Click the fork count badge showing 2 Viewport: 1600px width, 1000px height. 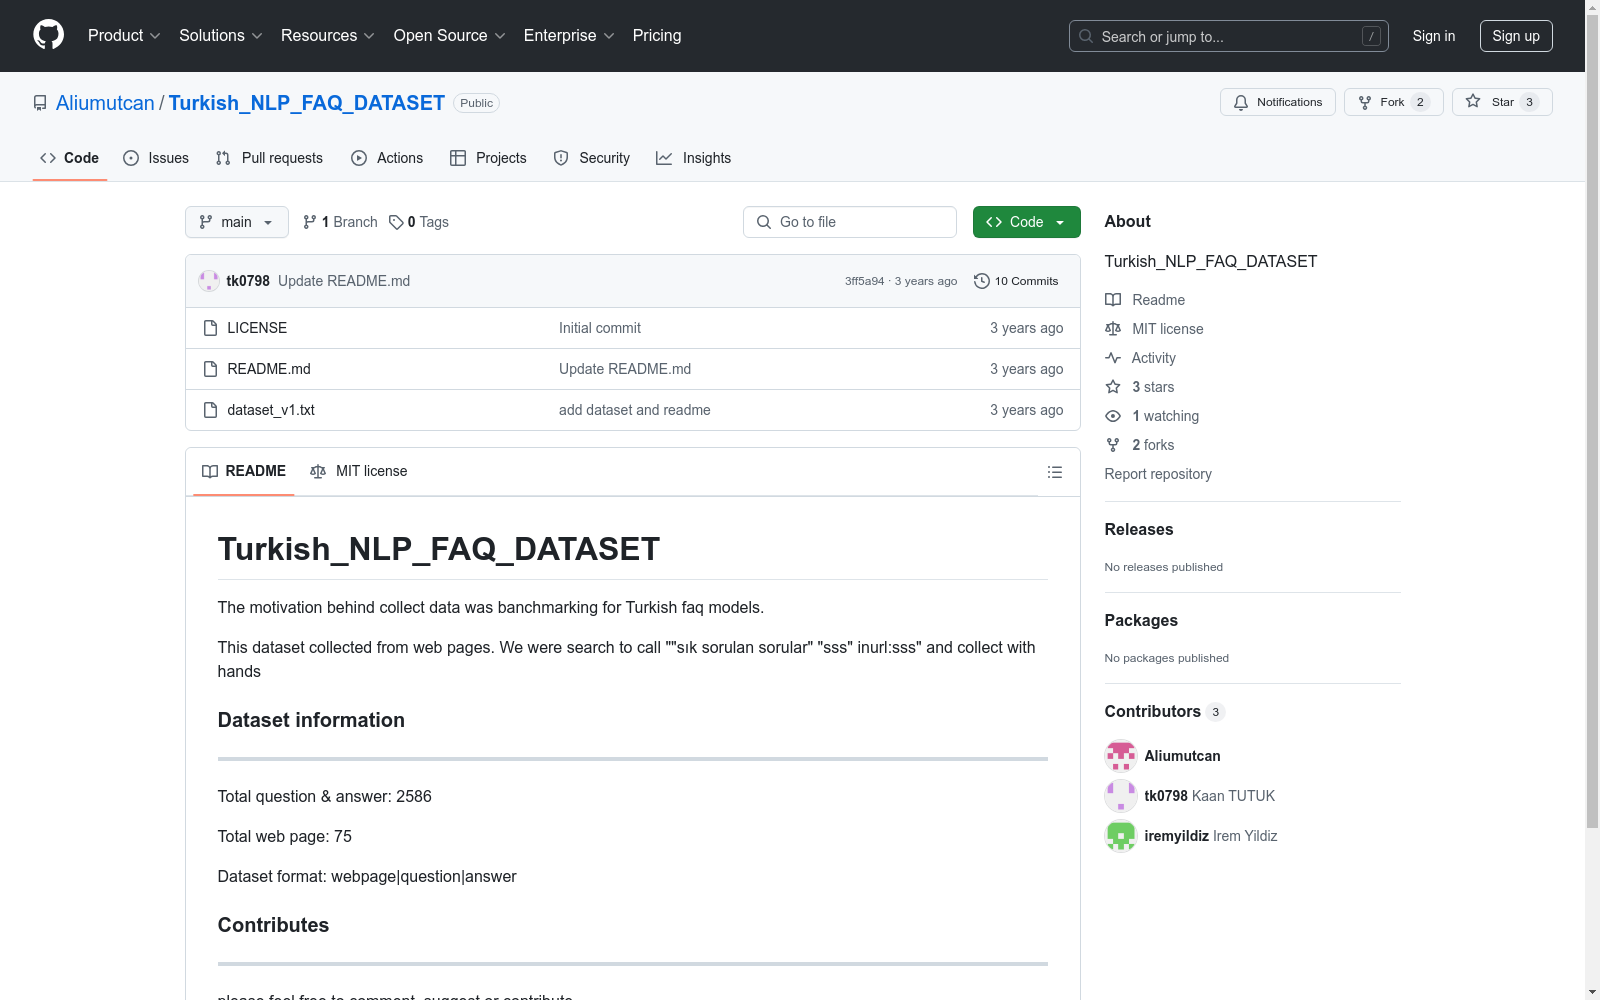1420,102
